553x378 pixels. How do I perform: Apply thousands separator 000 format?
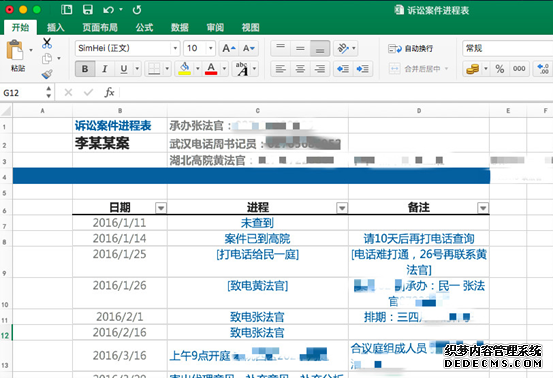click(519, 69)
